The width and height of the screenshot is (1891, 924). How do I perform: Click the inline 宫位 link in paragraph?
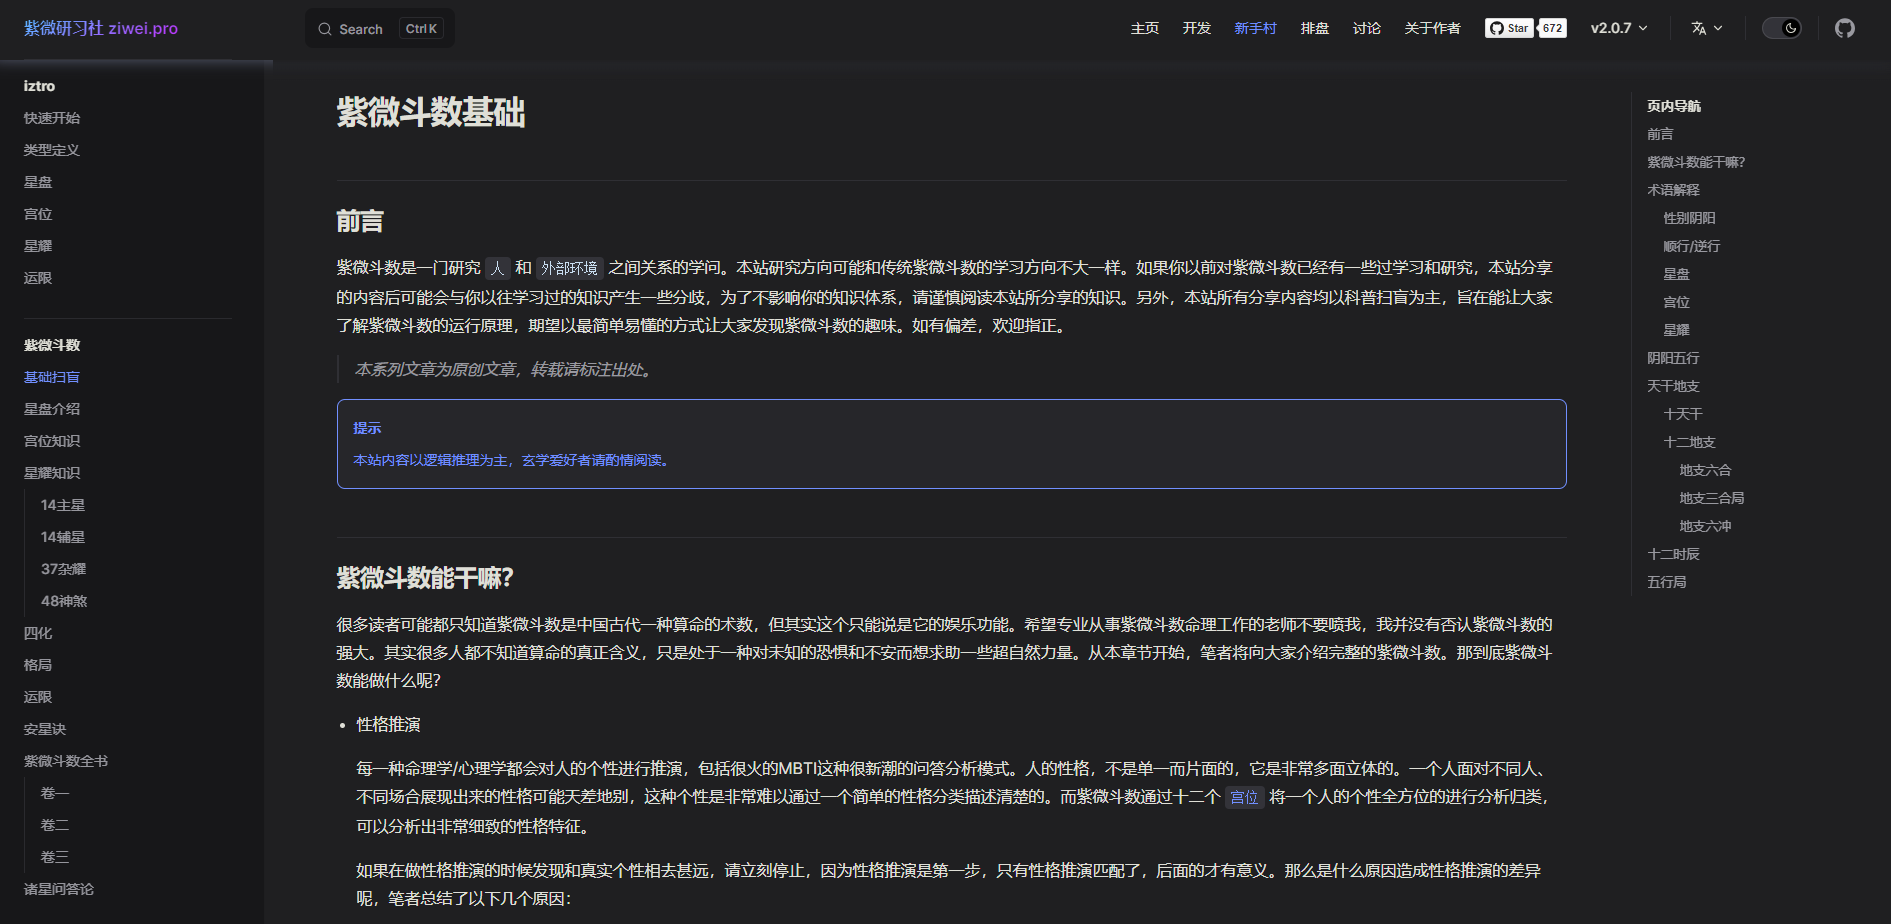[1244, 797]
